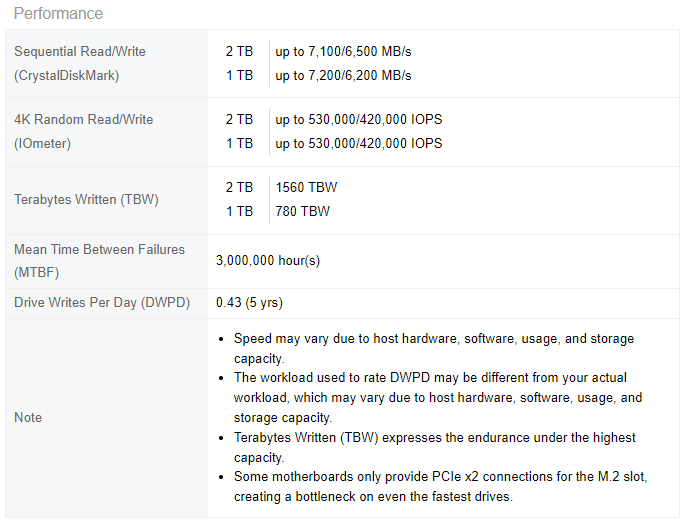Select the 7,200/6,200 MB/s speed value

tap(343, 75)
